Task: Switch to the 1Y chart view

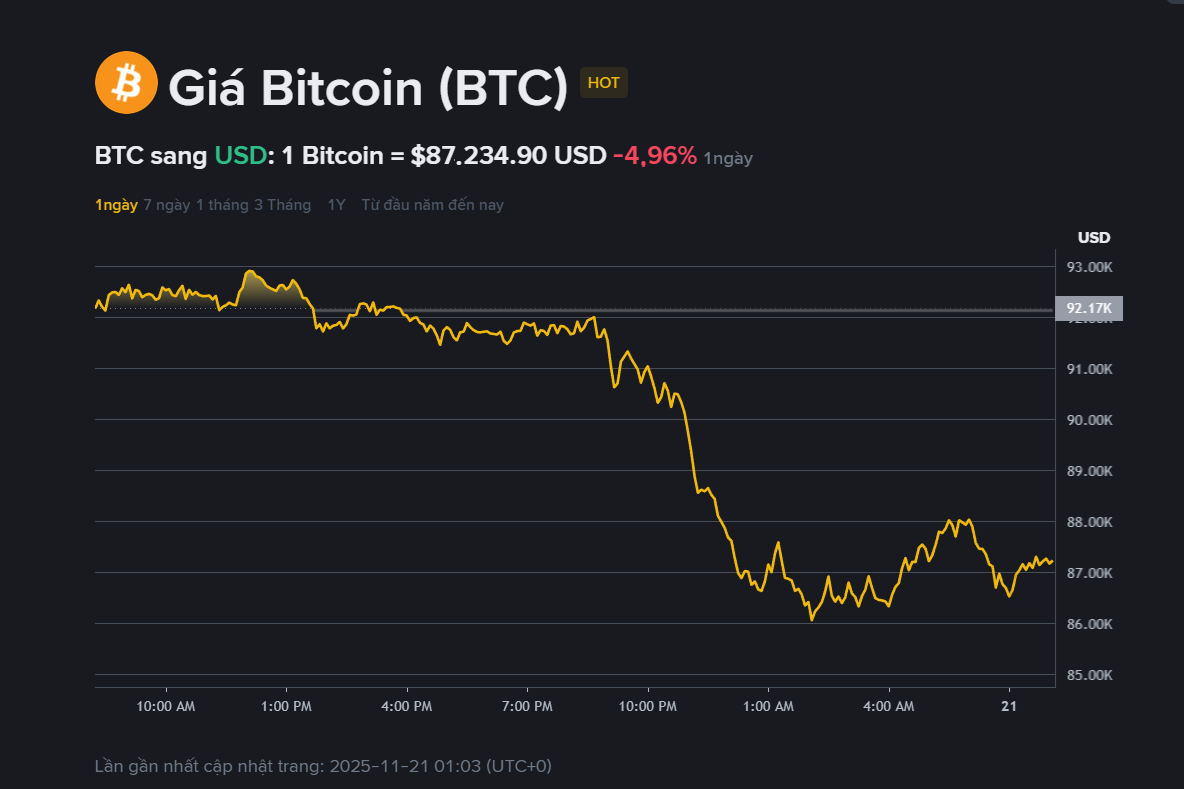Action: tap(336, 205)
